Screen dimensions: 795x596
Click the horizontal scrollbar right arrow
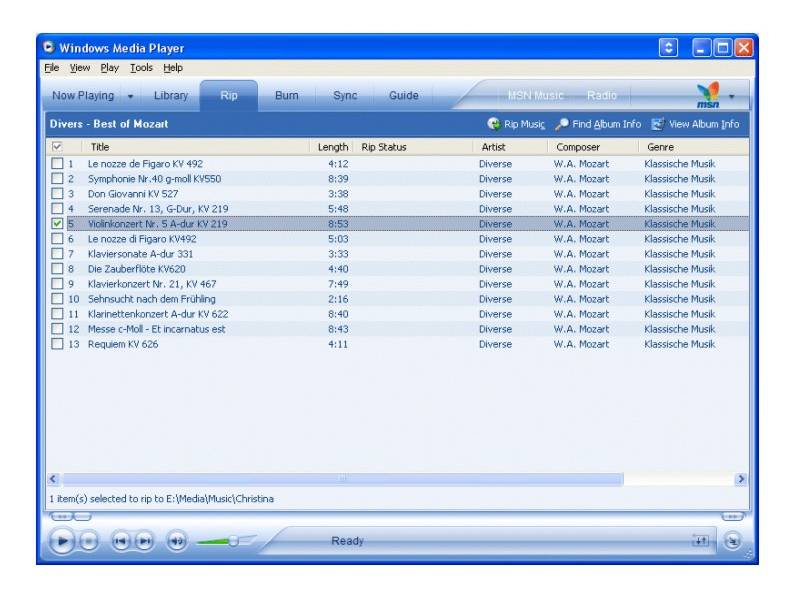pyautogui.click(x=741, y=479)
